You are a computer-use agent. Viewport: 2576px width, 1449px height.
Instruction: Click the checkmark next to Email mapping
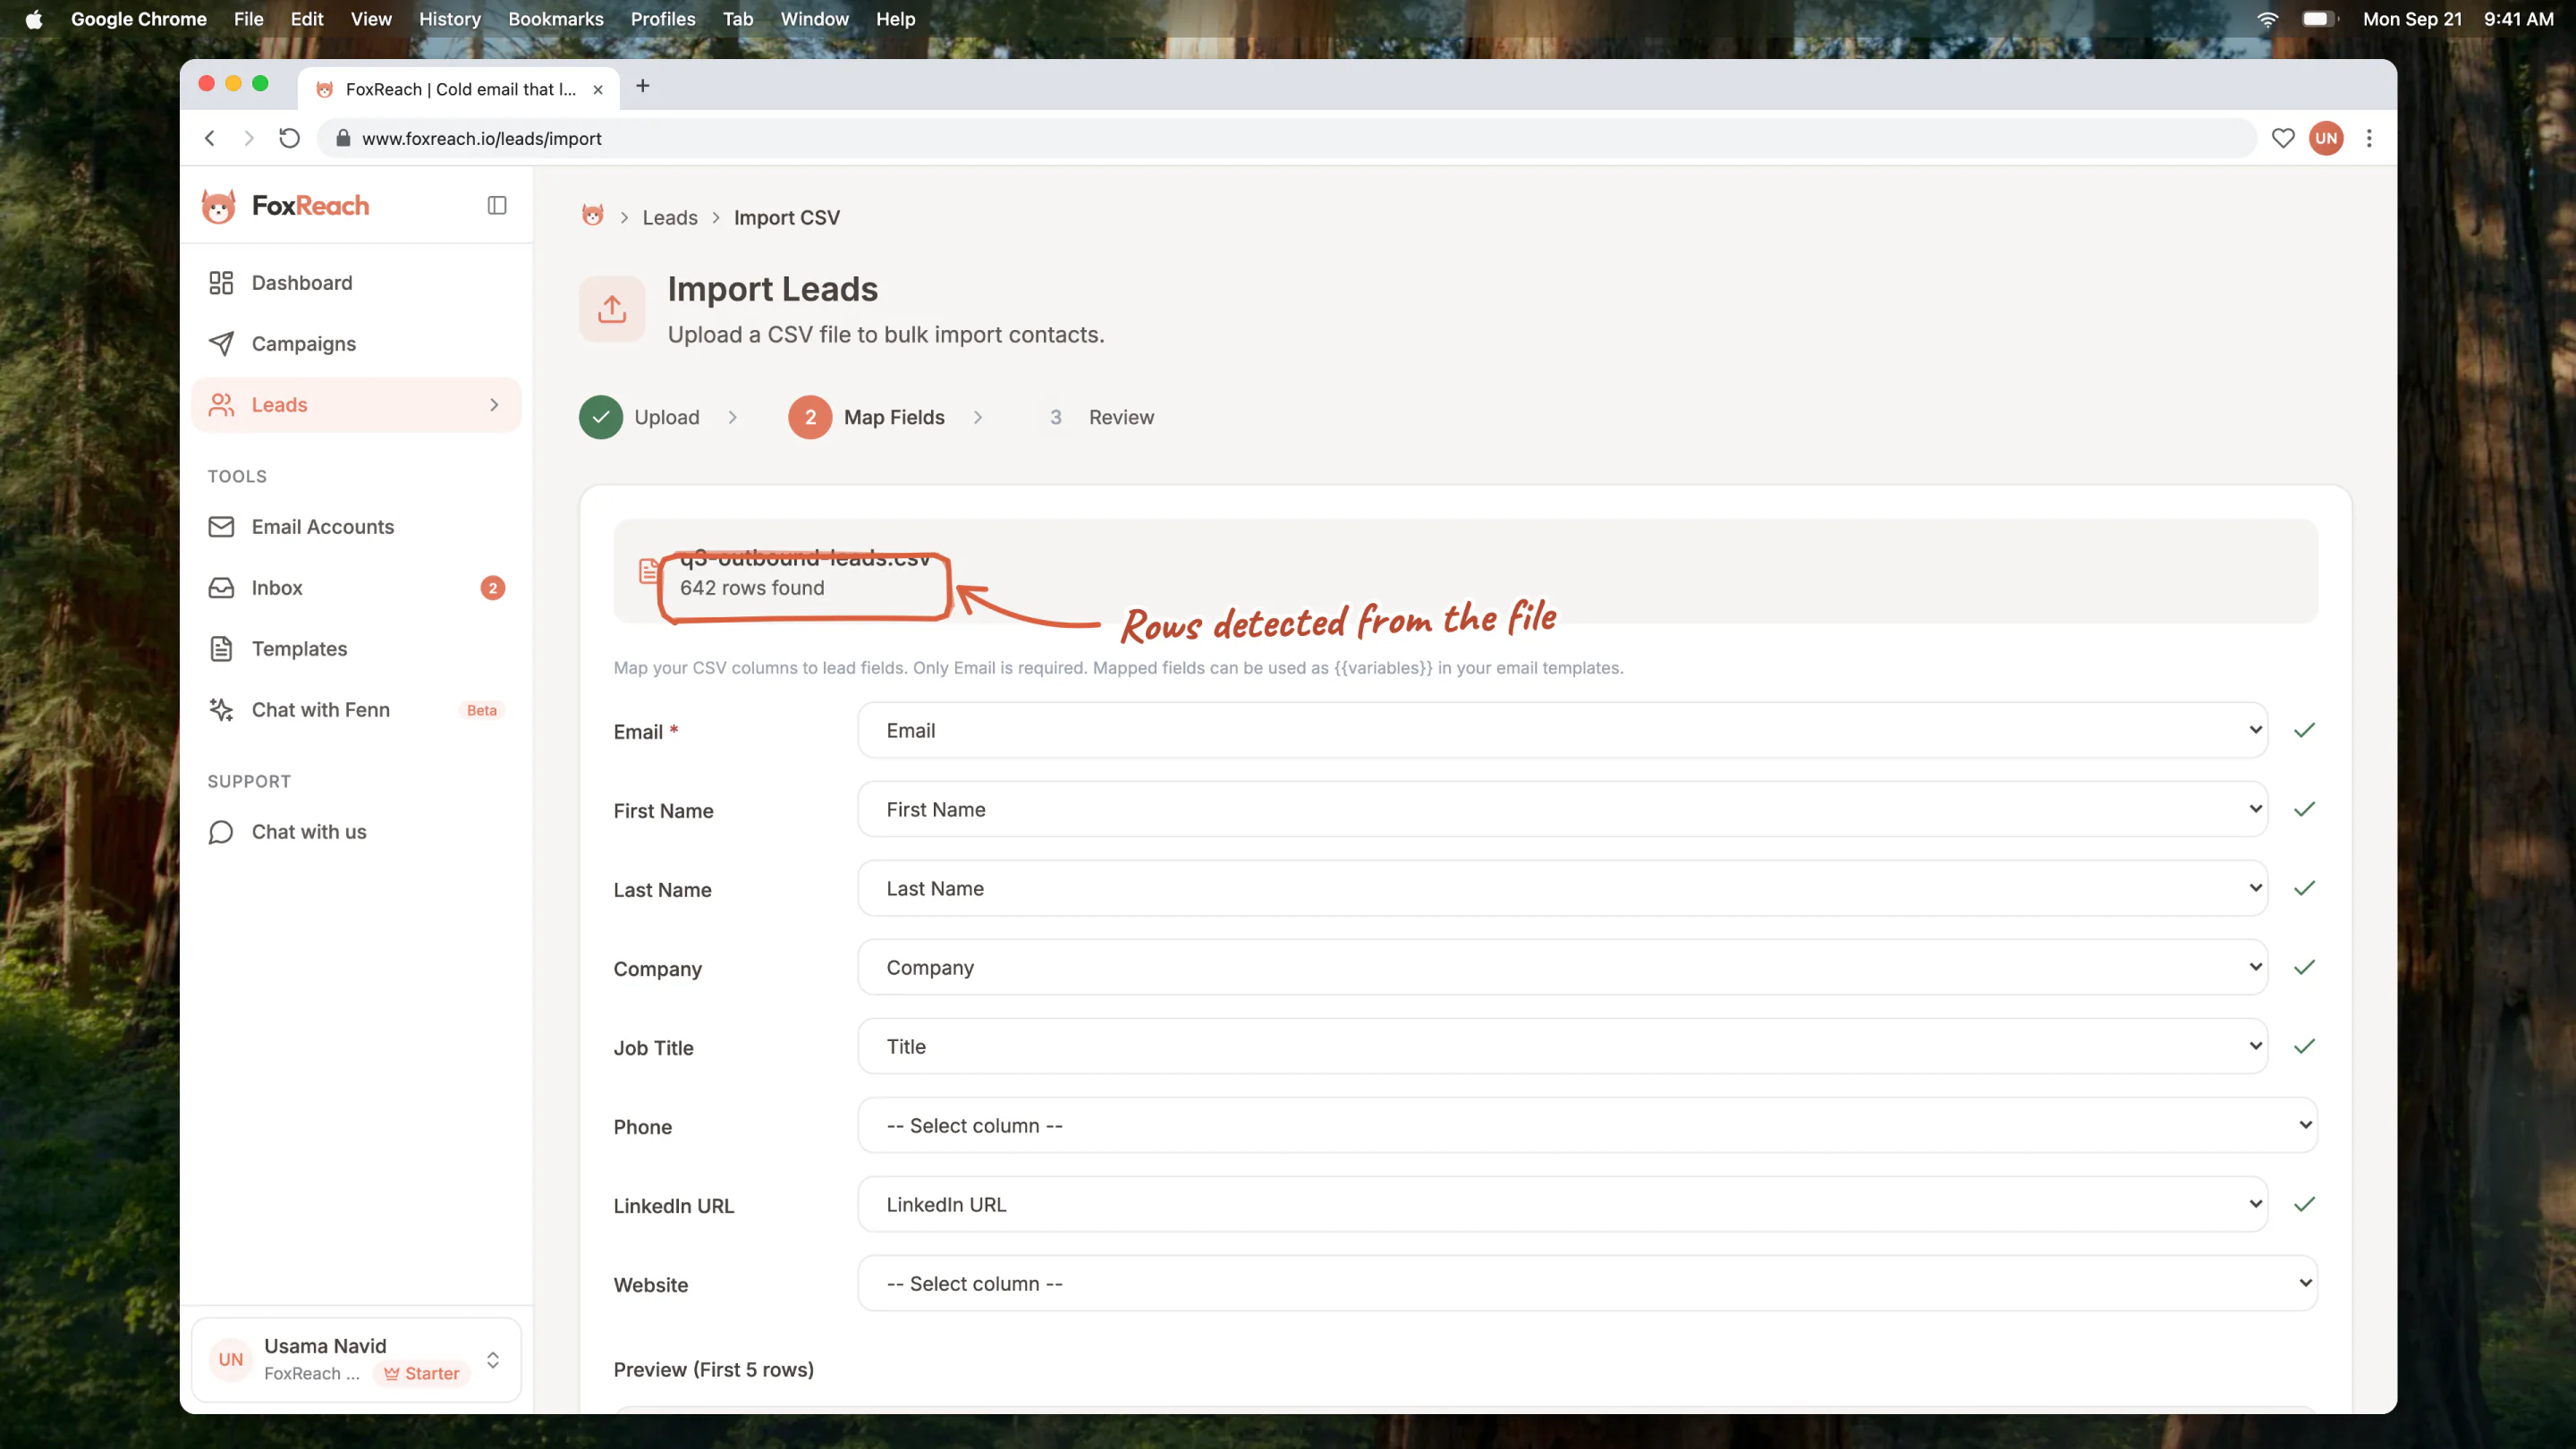[x=2304, y=730]
